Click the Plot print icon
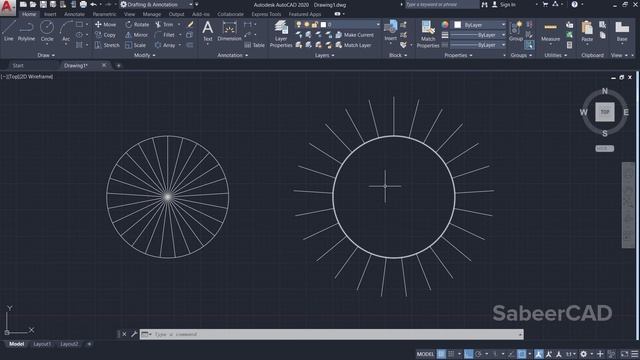 tap(83, 4)
